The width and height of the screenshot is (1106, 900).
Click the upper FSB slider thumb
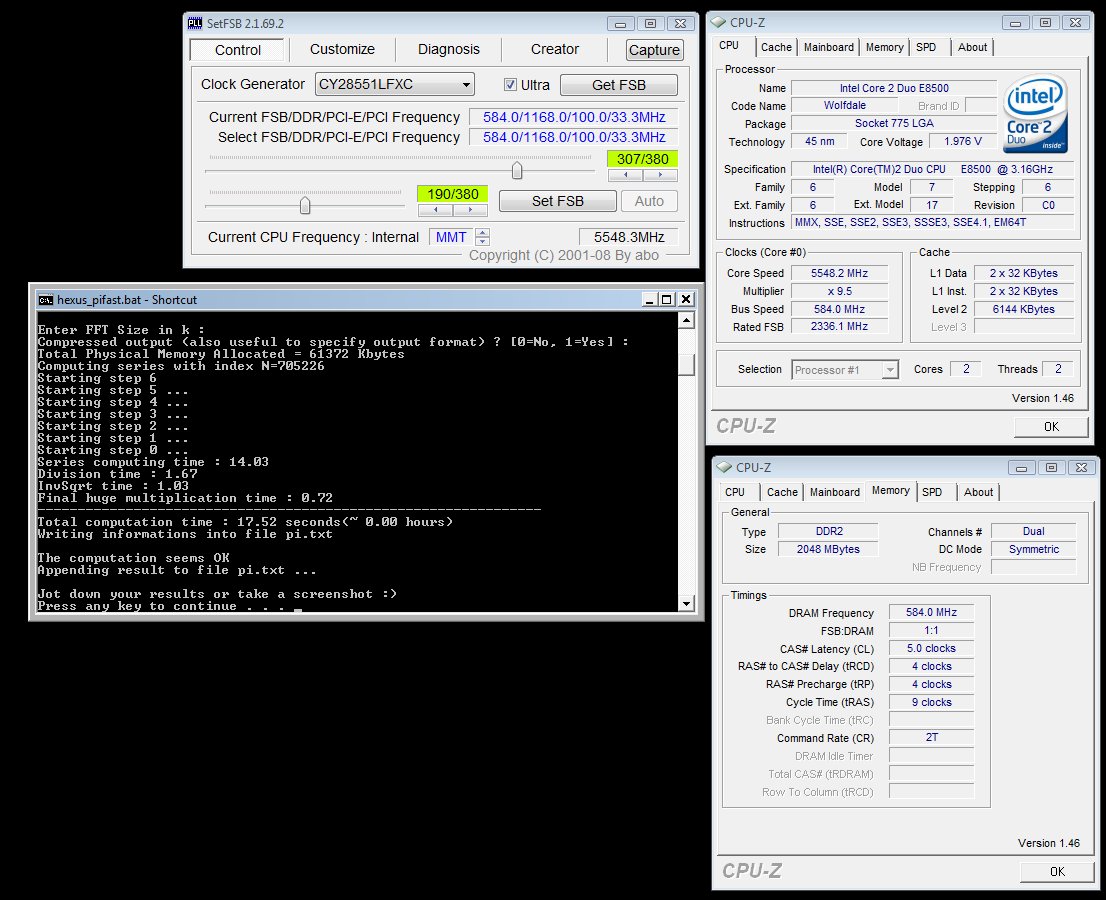pos(517,170)
